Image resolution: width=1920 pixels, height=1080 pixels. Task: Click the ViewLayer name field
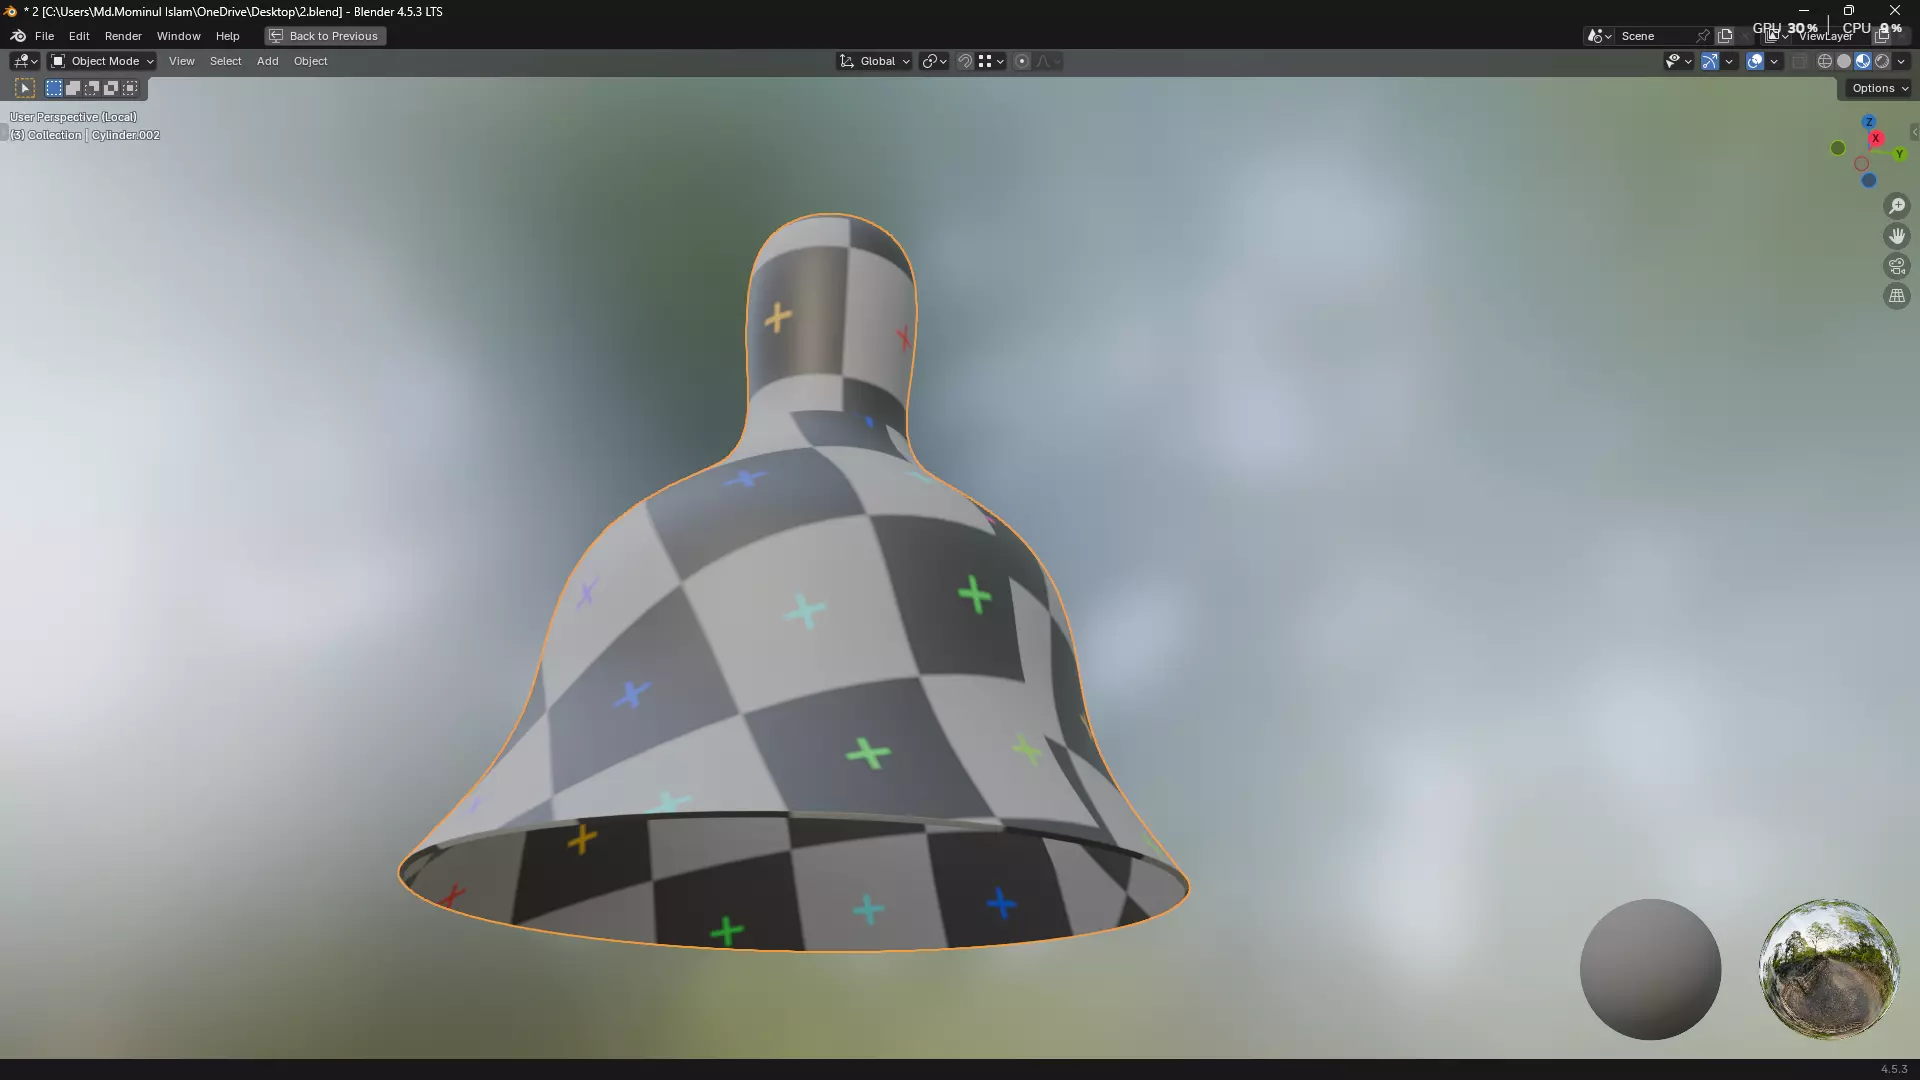(x=1832, y=36)
